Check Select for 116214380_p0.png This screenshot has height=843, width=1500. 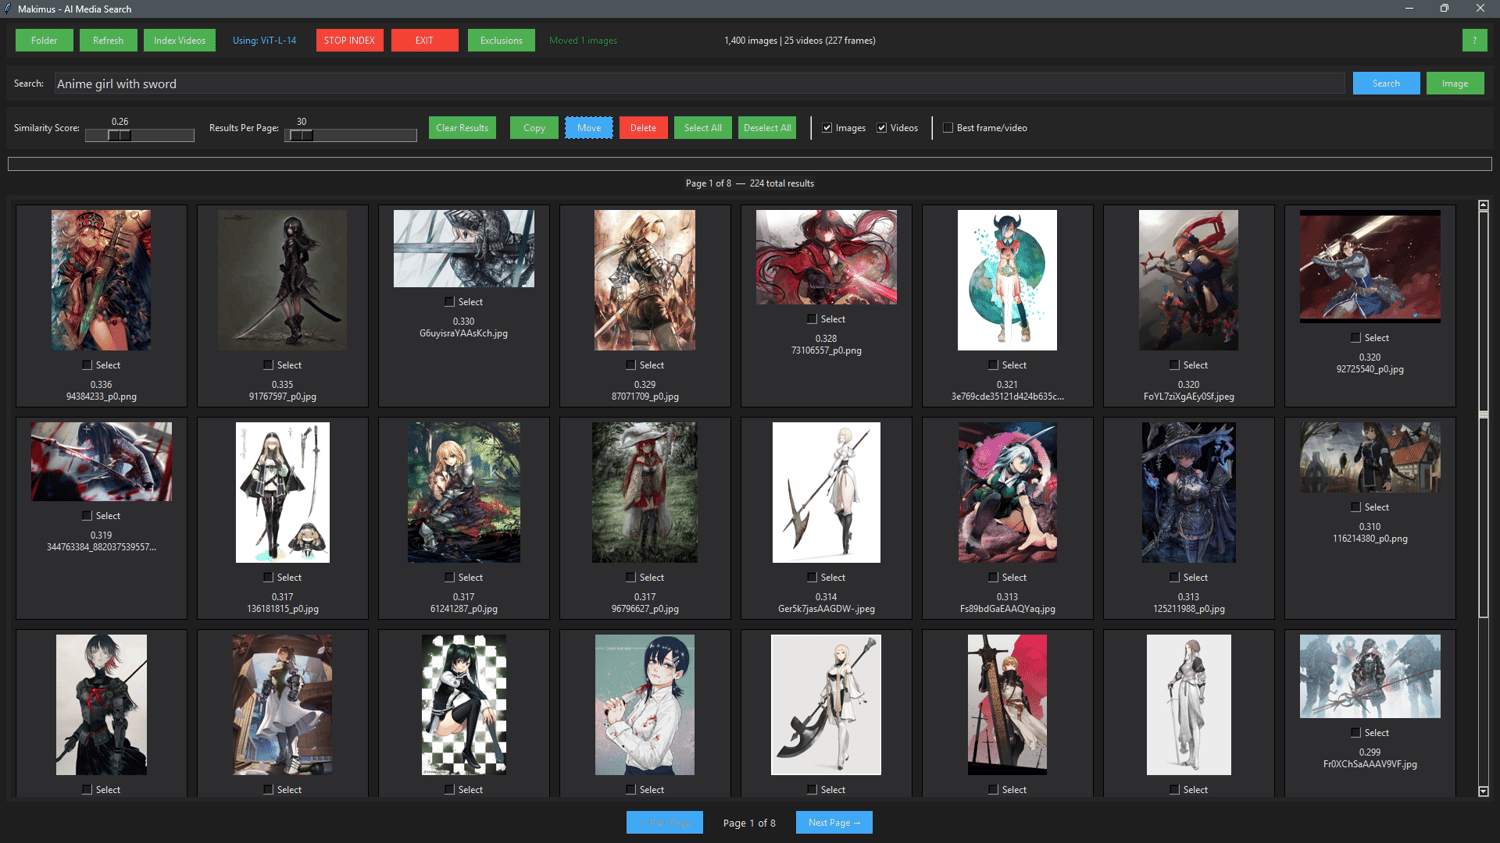click(1355, 507)
